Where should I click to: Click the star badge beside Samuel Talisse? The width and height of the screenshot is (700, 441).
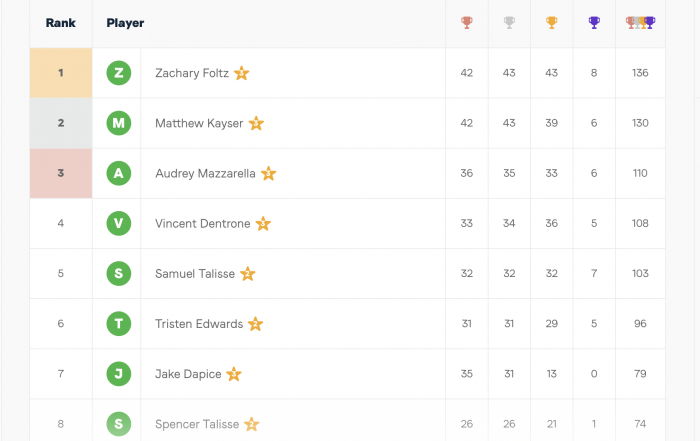(x=247, y=274)
